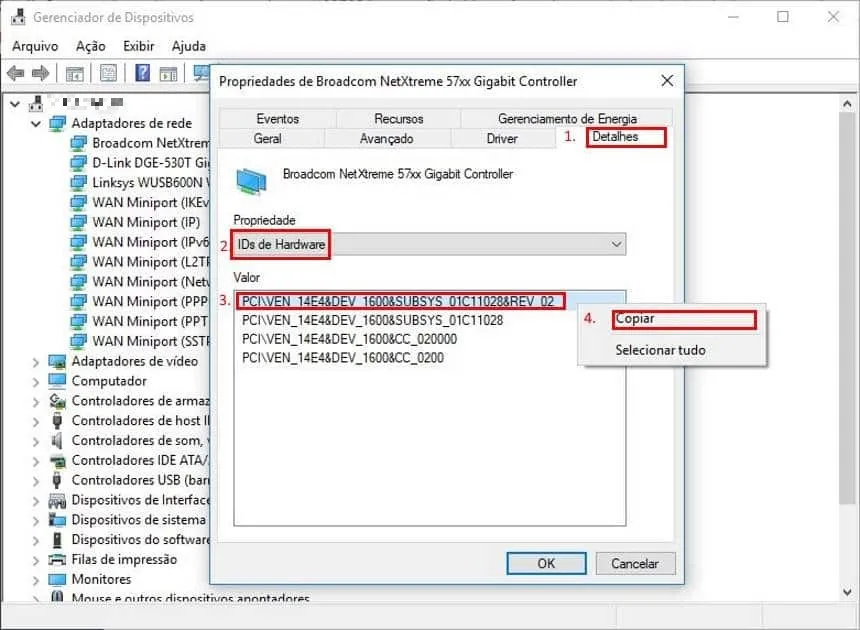Toggle the action pane toolbar icon

168,73
